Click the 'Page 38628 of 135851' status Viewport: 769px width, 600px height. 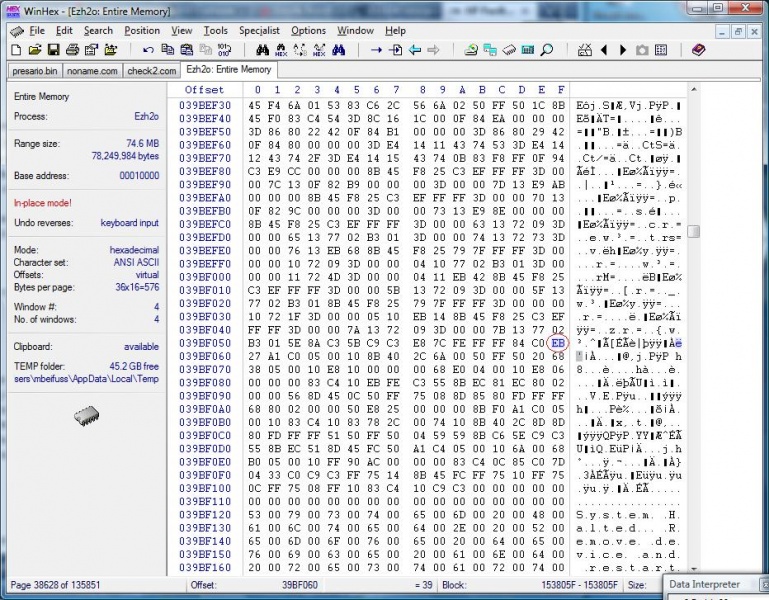pos(55,585)
